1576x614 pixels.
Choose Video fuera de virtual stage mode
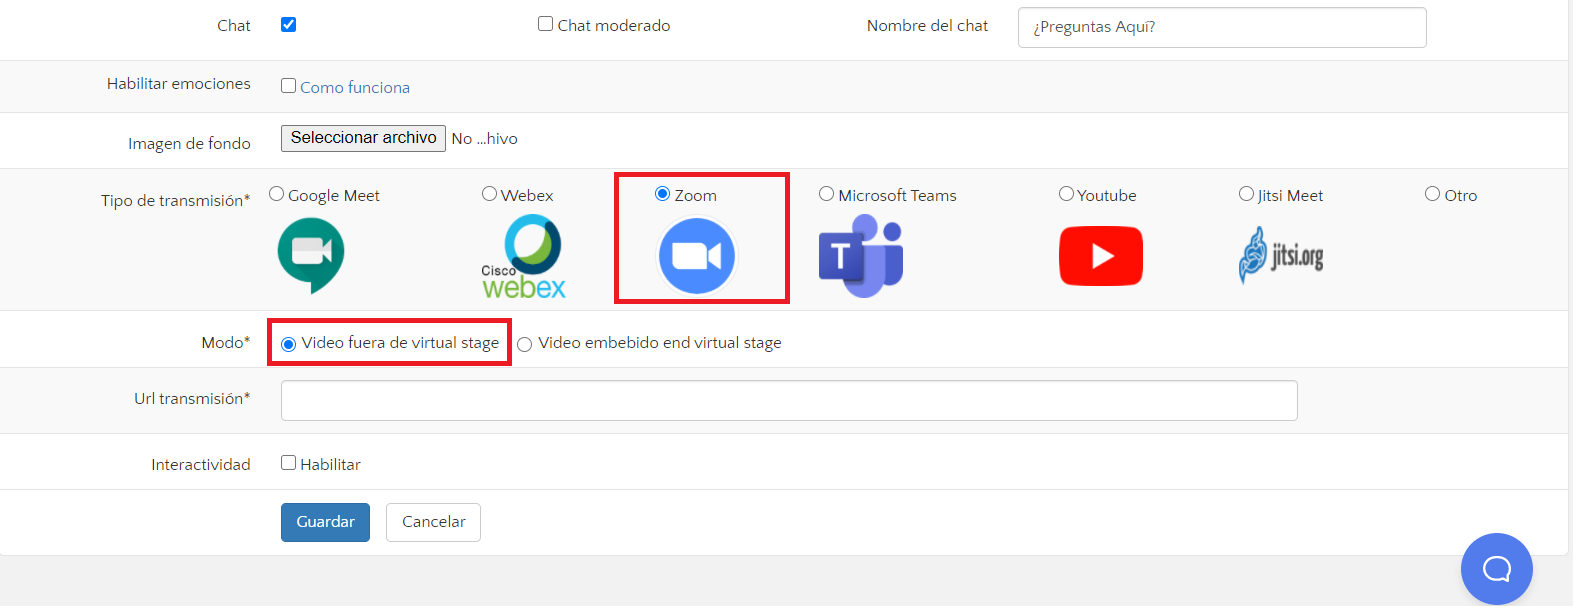coord(288,344)
